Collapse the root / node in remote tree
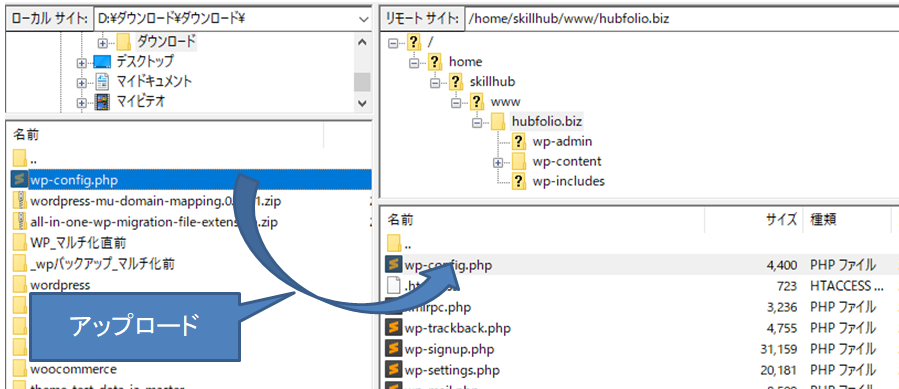 [x=393, y=42]
